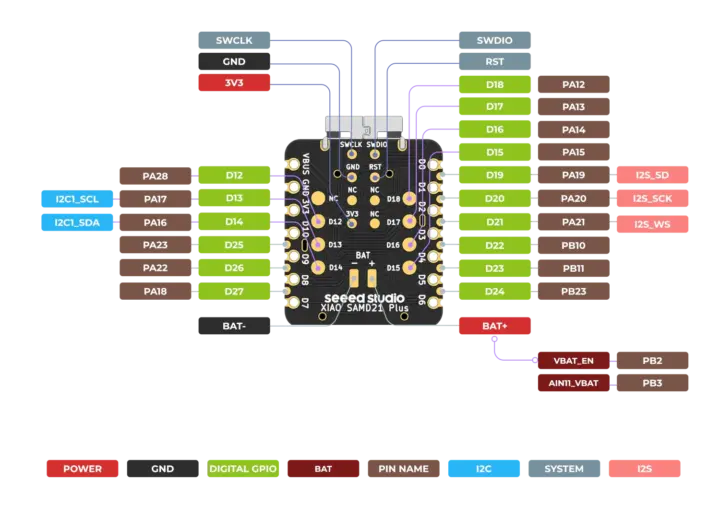This screenshot has width=720, height=505.
Task: Select the brown PA13 pin name
Action: point(574,107)
